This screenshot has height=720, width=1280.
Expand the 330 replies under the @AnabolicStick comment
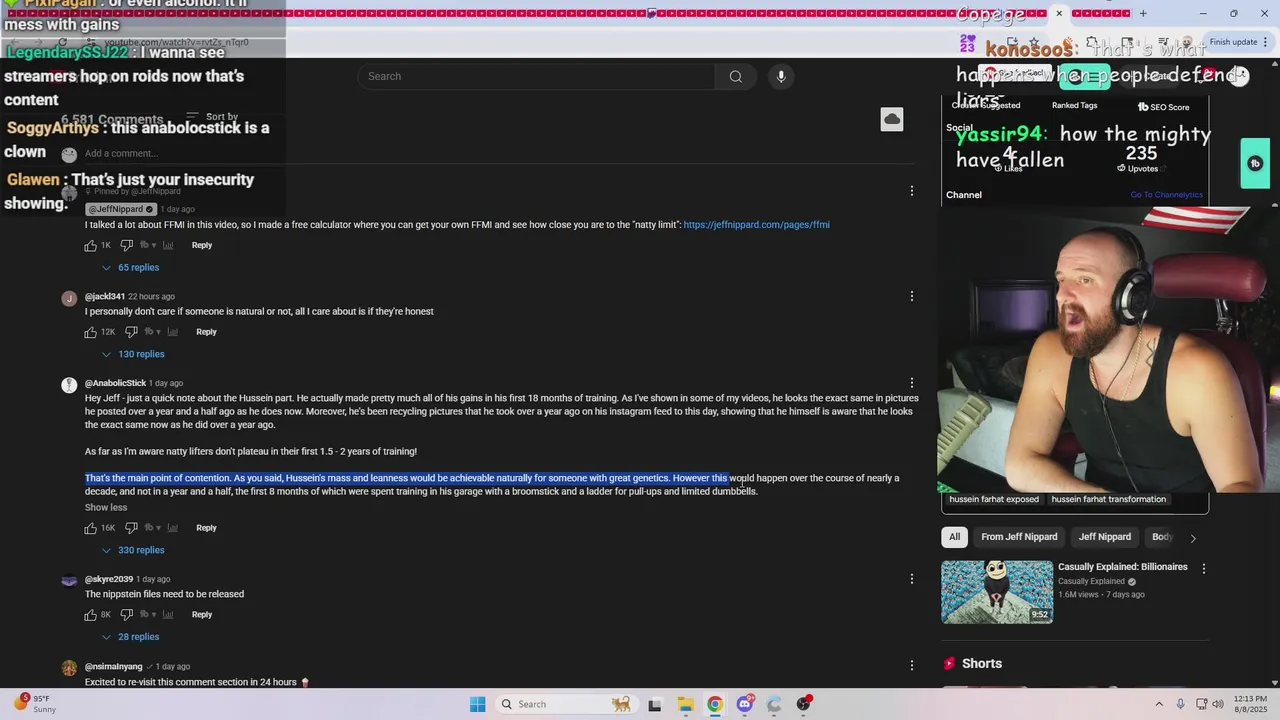click(x=133, y=550)
